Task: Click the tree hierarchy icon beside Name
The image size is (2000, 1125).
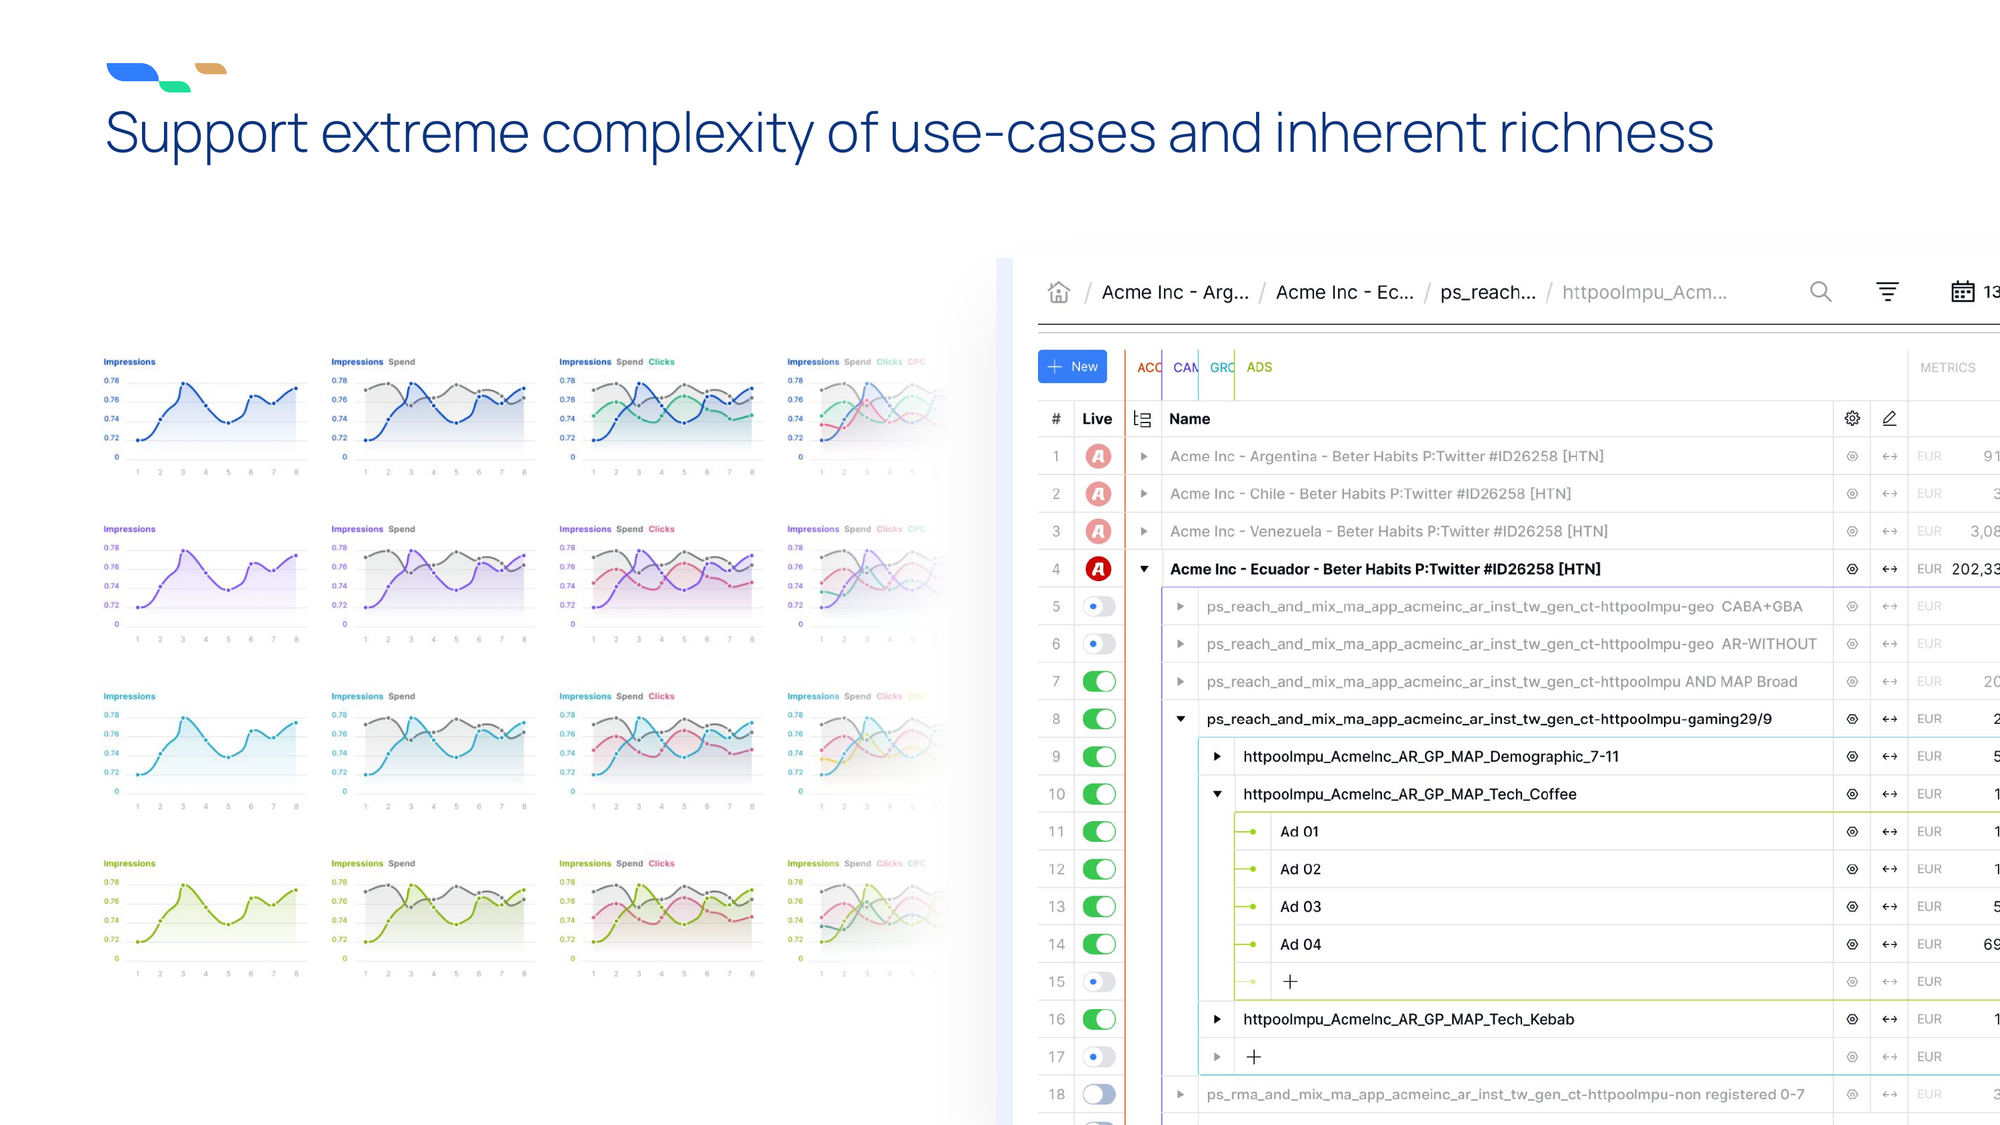Action: (x=1142, y=420)
